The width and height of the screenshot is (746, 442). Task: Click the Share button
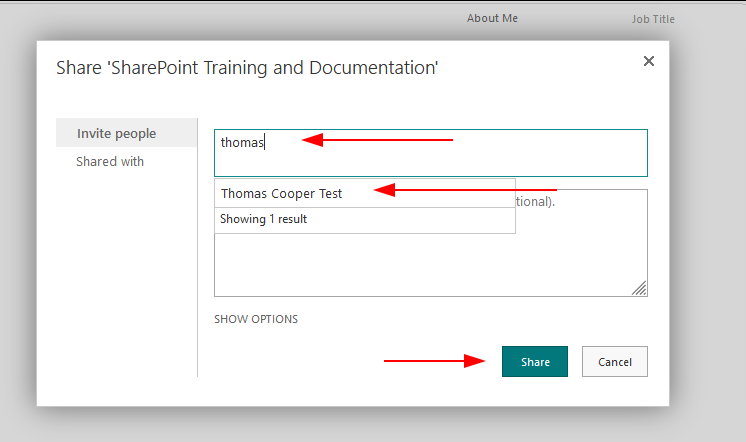[x=535, y=362]
